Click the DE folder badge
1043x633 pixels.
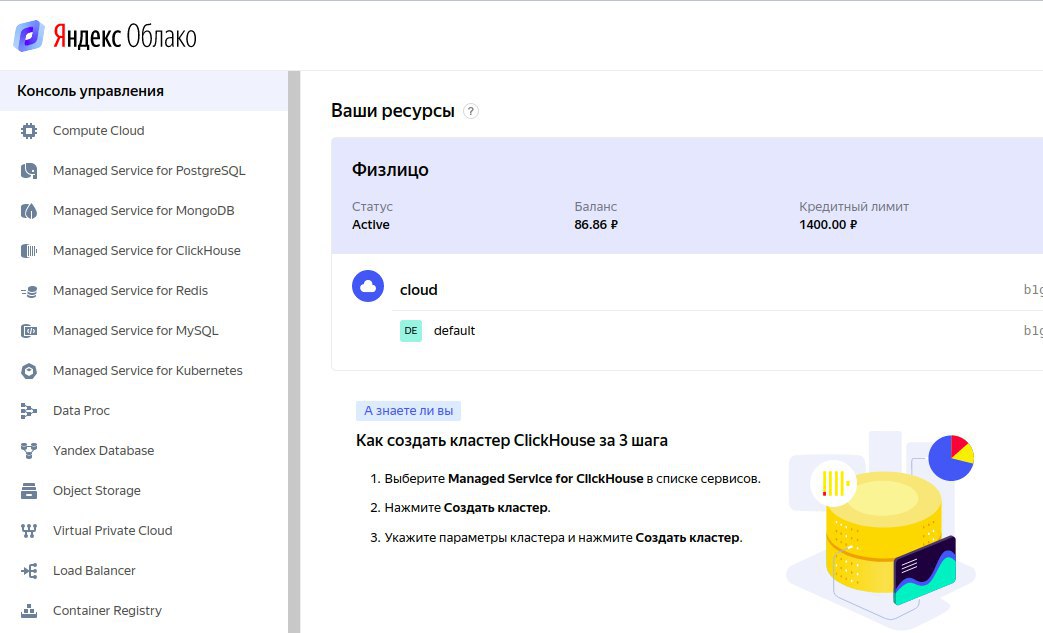coord(410,330)
